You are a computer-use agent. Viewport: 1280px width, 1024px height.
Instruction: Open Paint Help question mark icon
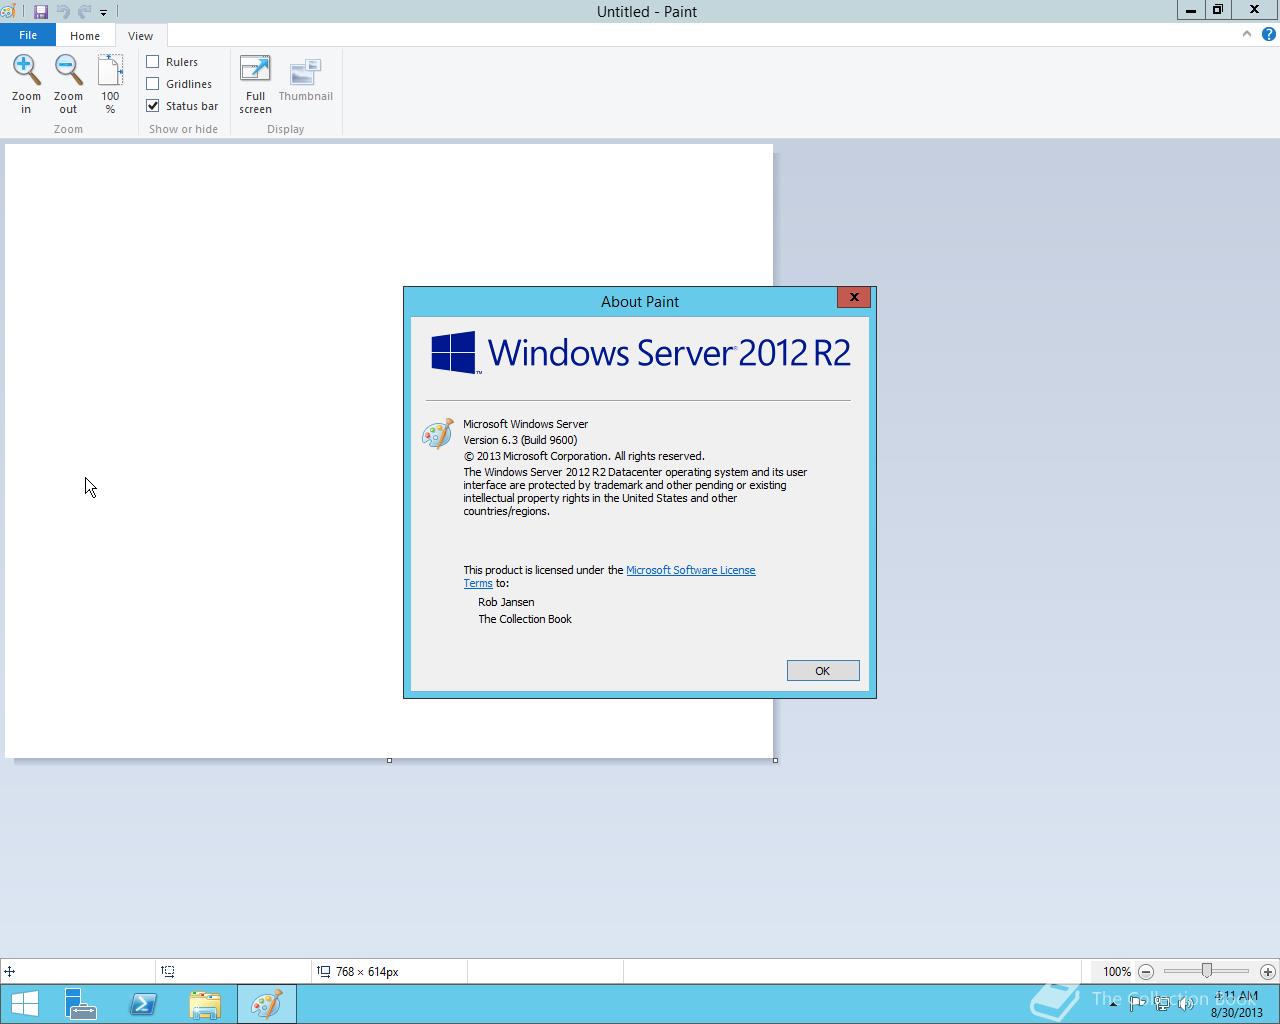click(1269, 34)
